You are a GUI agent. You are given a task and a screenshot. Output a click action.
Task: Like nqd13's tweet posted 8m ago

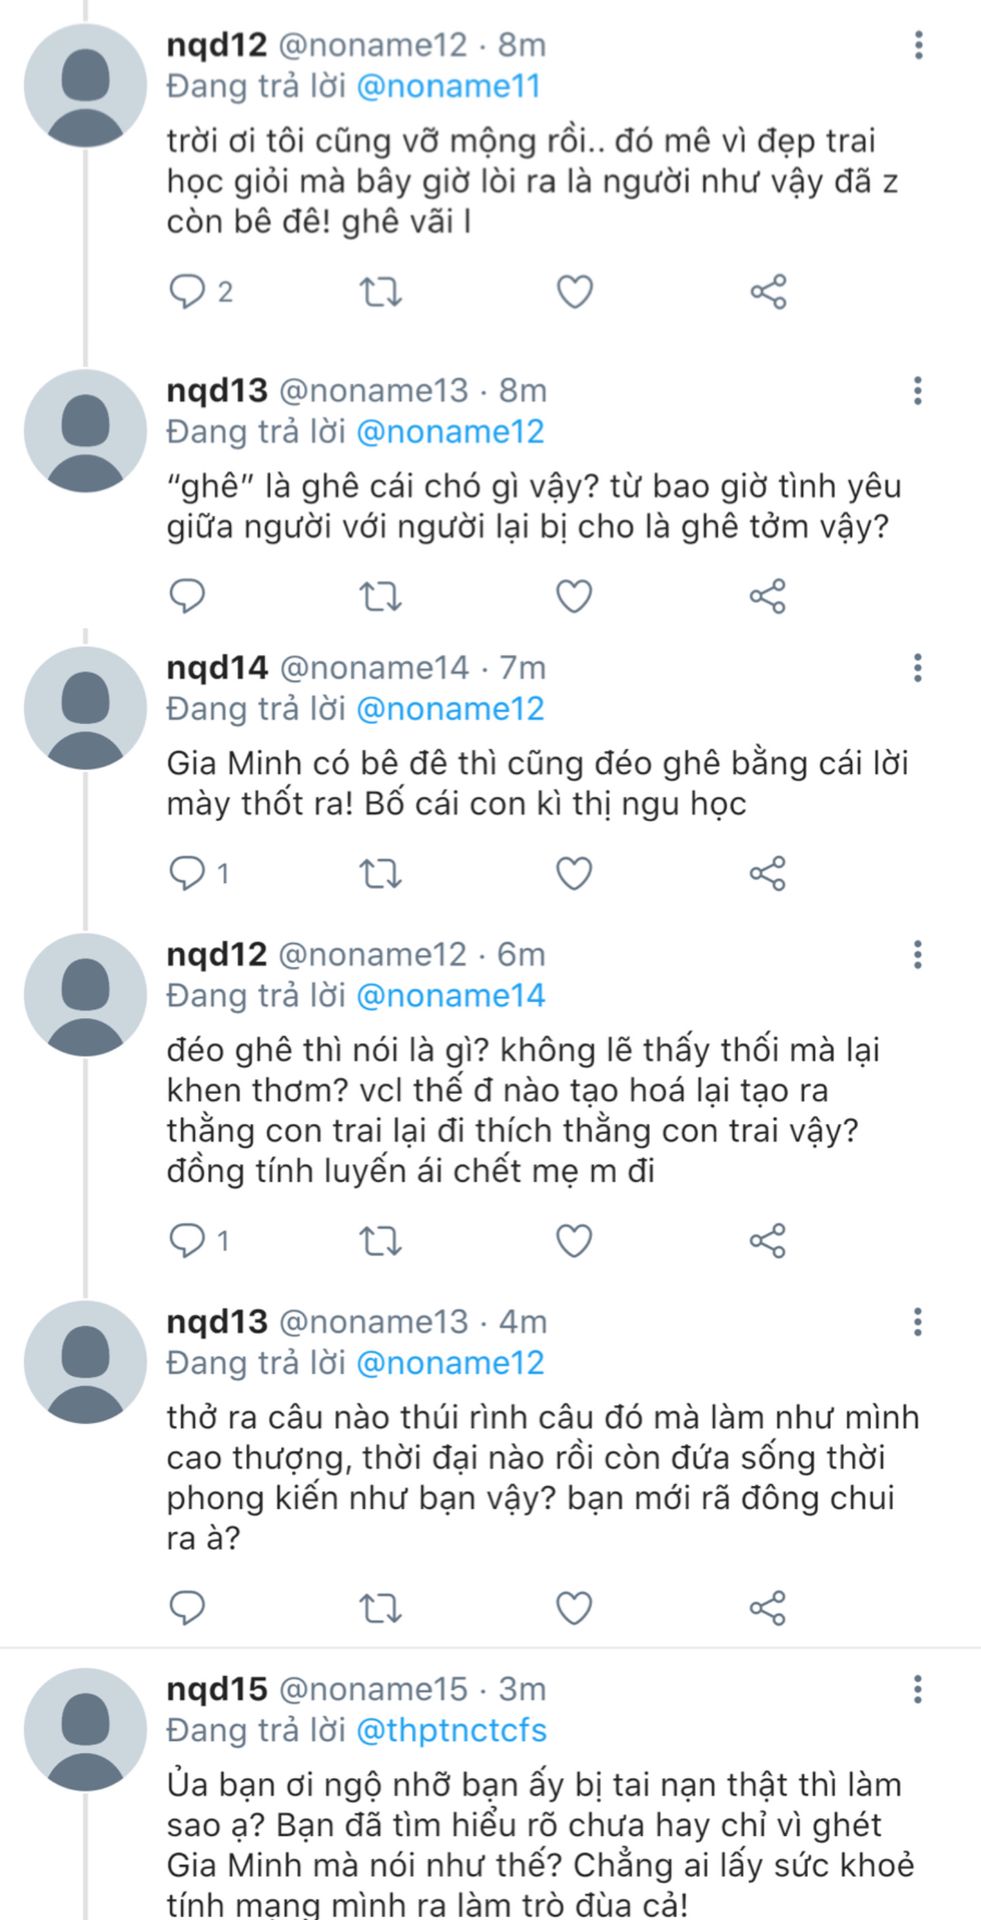tap(574, 597)
